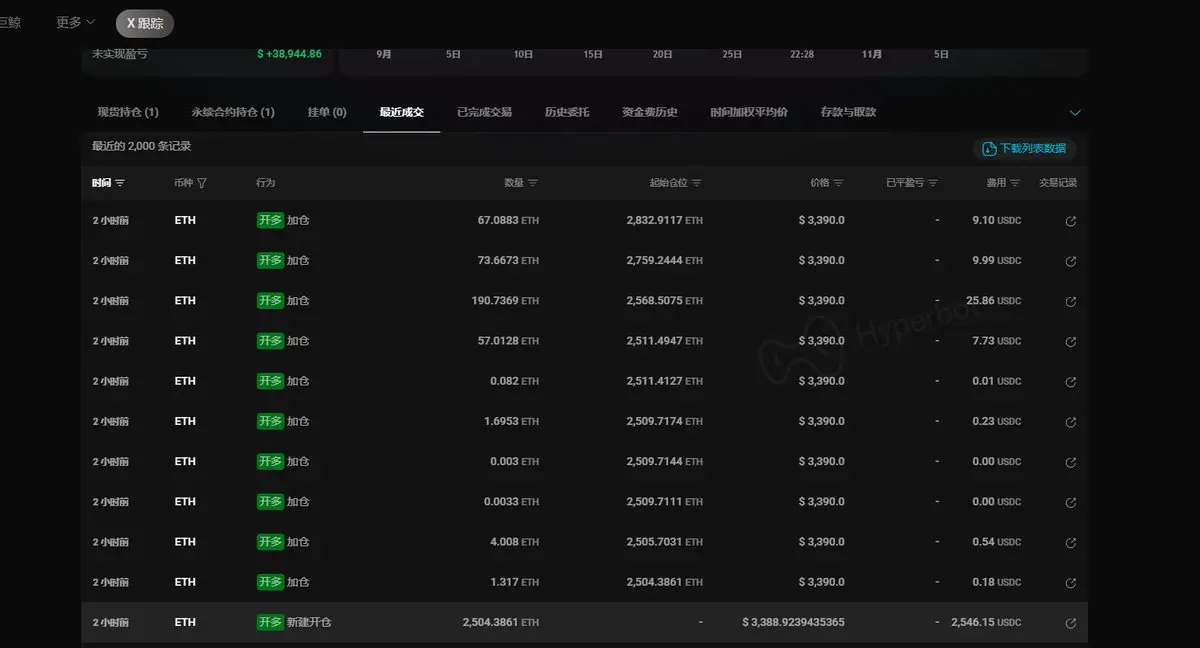
Task: Click 下载列表数据 download button
Action: [x=1025, y=149]
